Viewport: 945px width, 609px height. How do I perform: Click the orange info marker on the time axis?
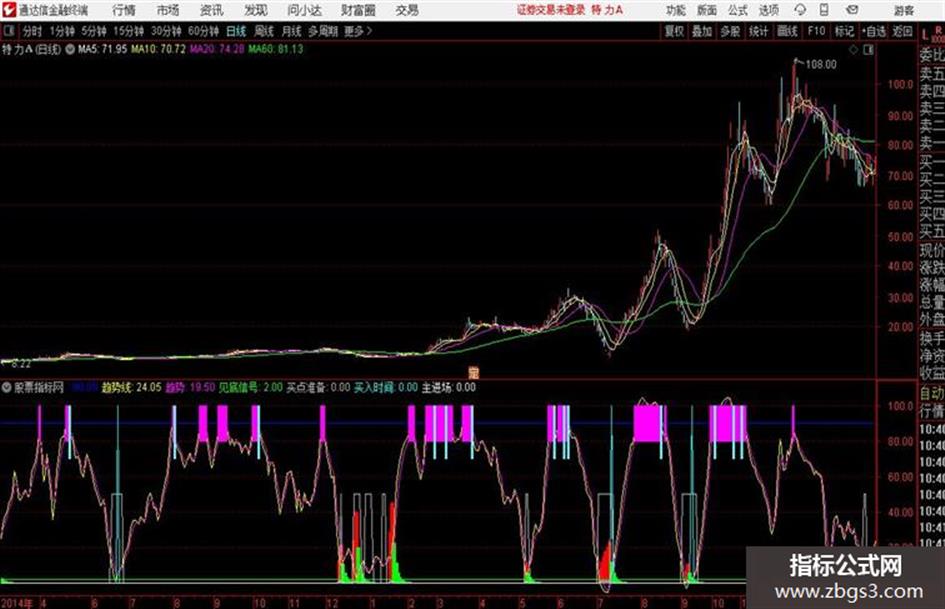[474, 373]
